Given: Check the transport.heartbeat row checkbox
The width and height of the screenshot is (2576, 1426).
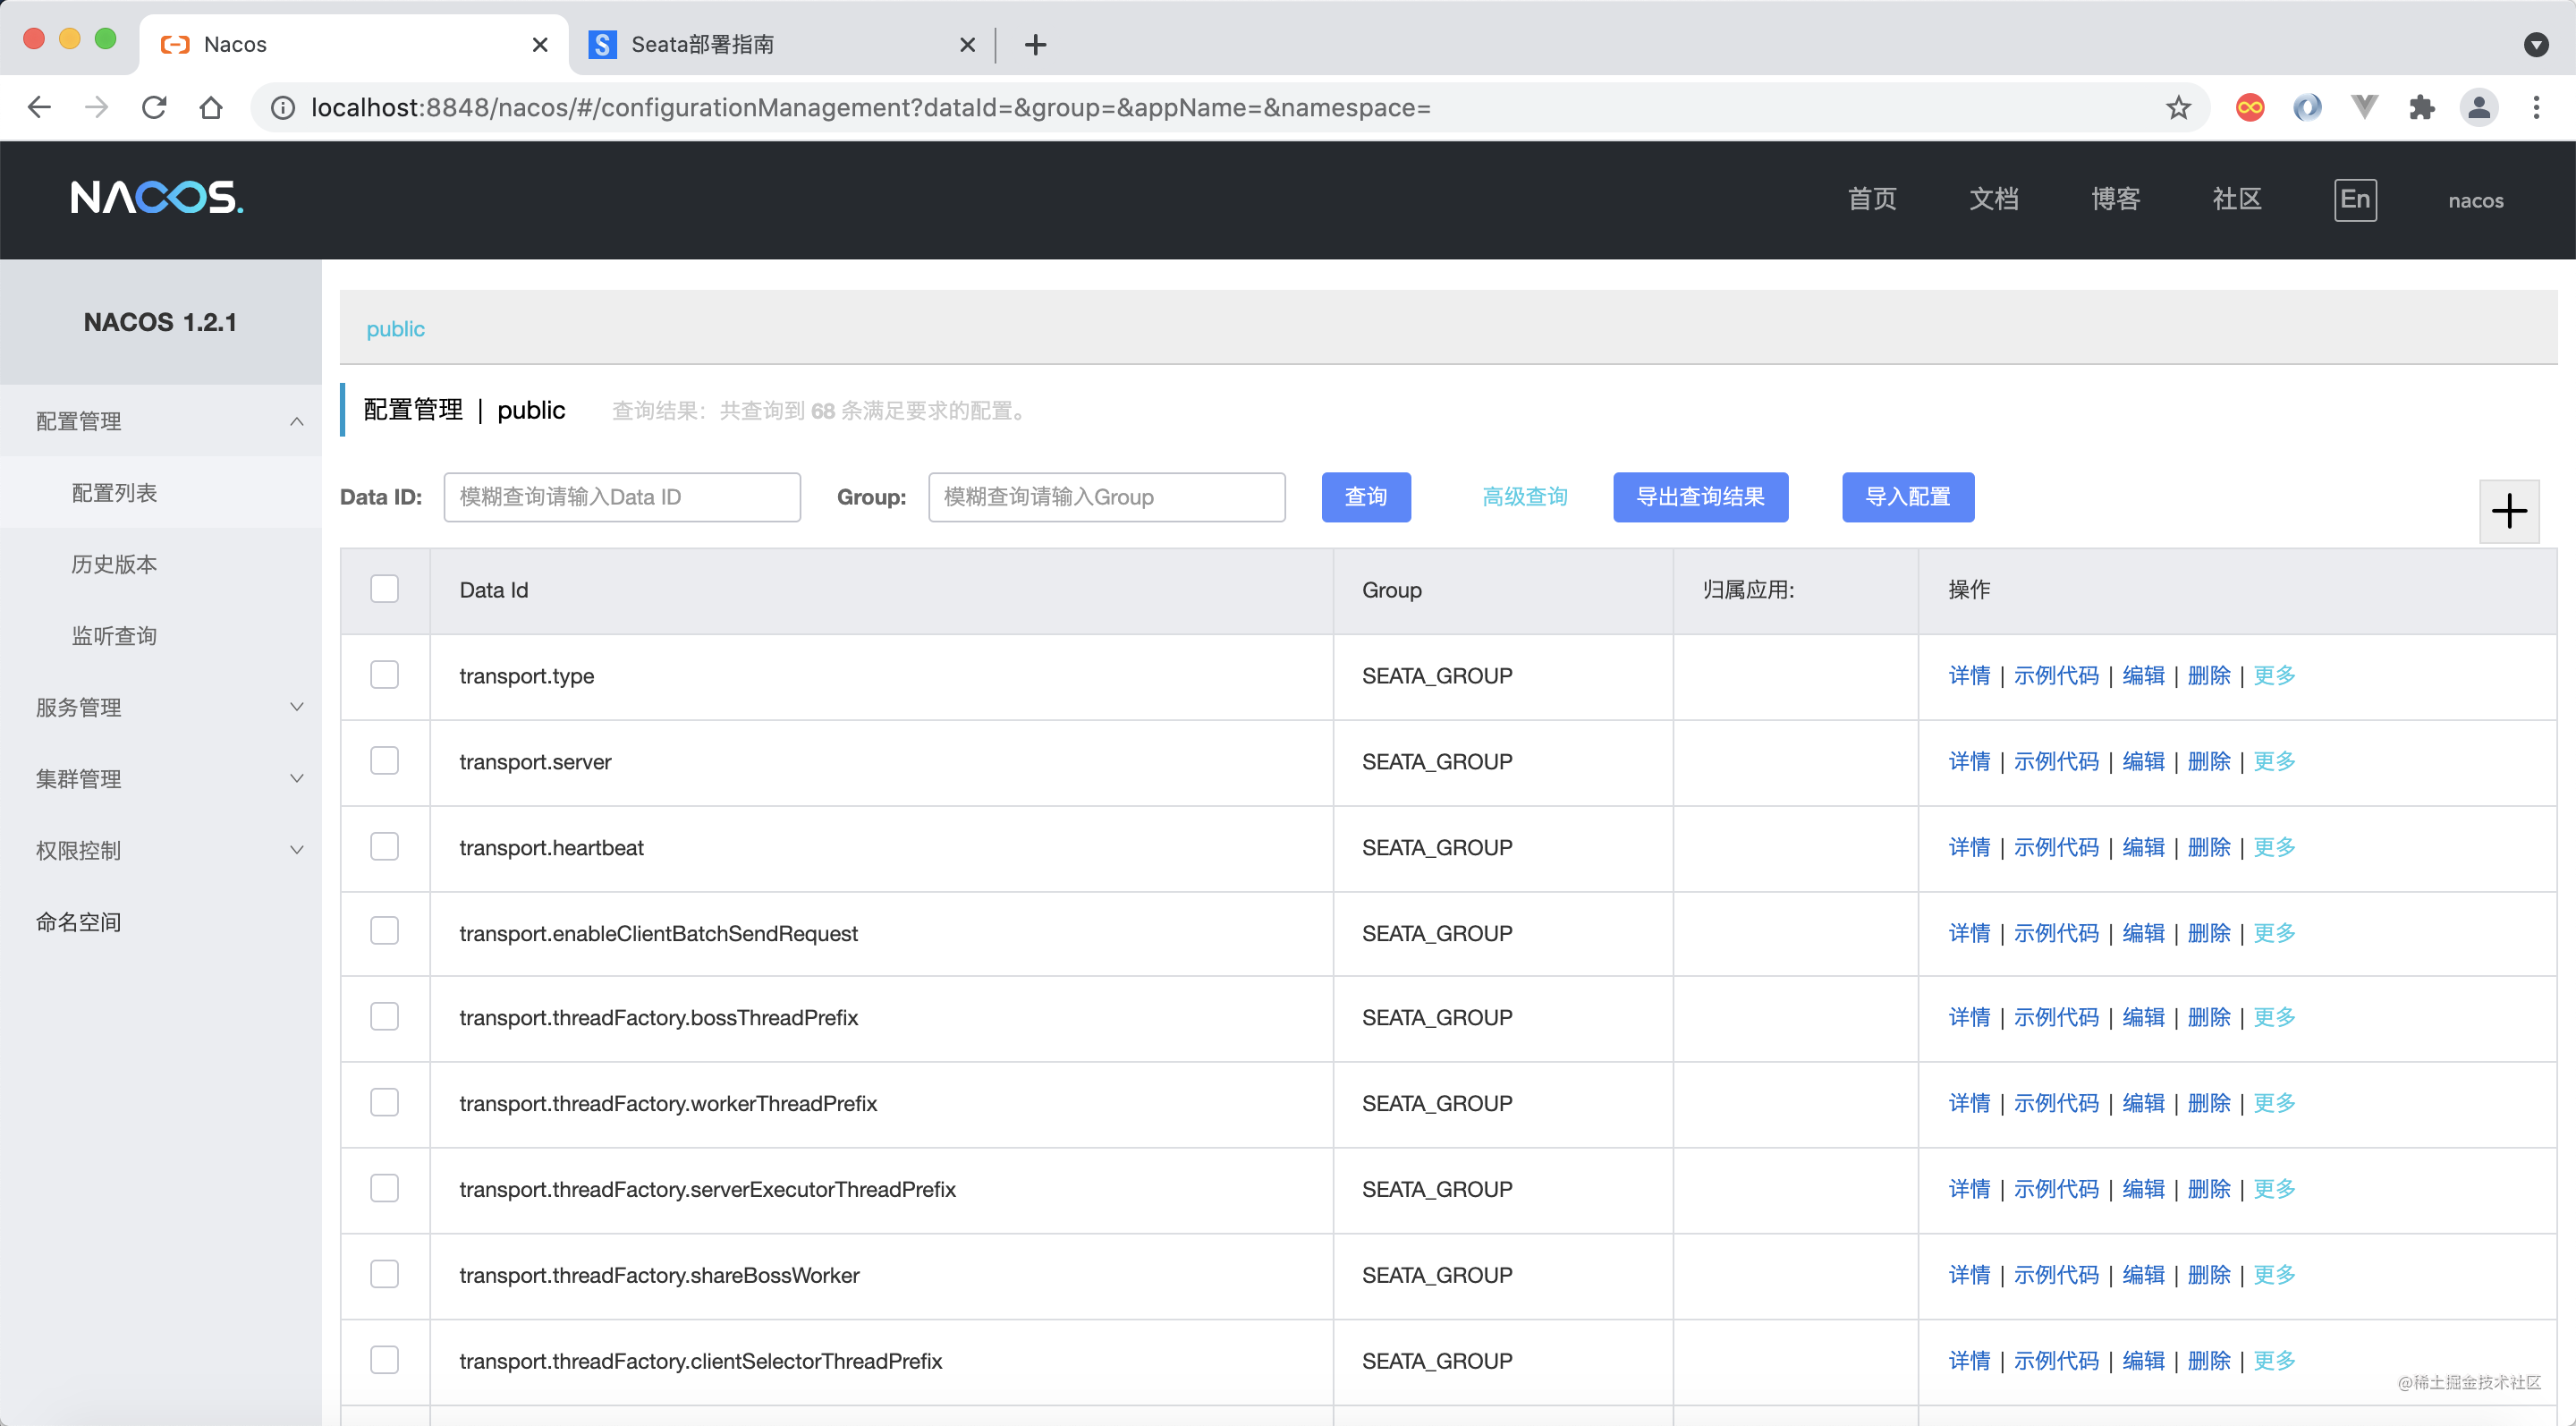Looking at the screenshot, I should (384, 847).
